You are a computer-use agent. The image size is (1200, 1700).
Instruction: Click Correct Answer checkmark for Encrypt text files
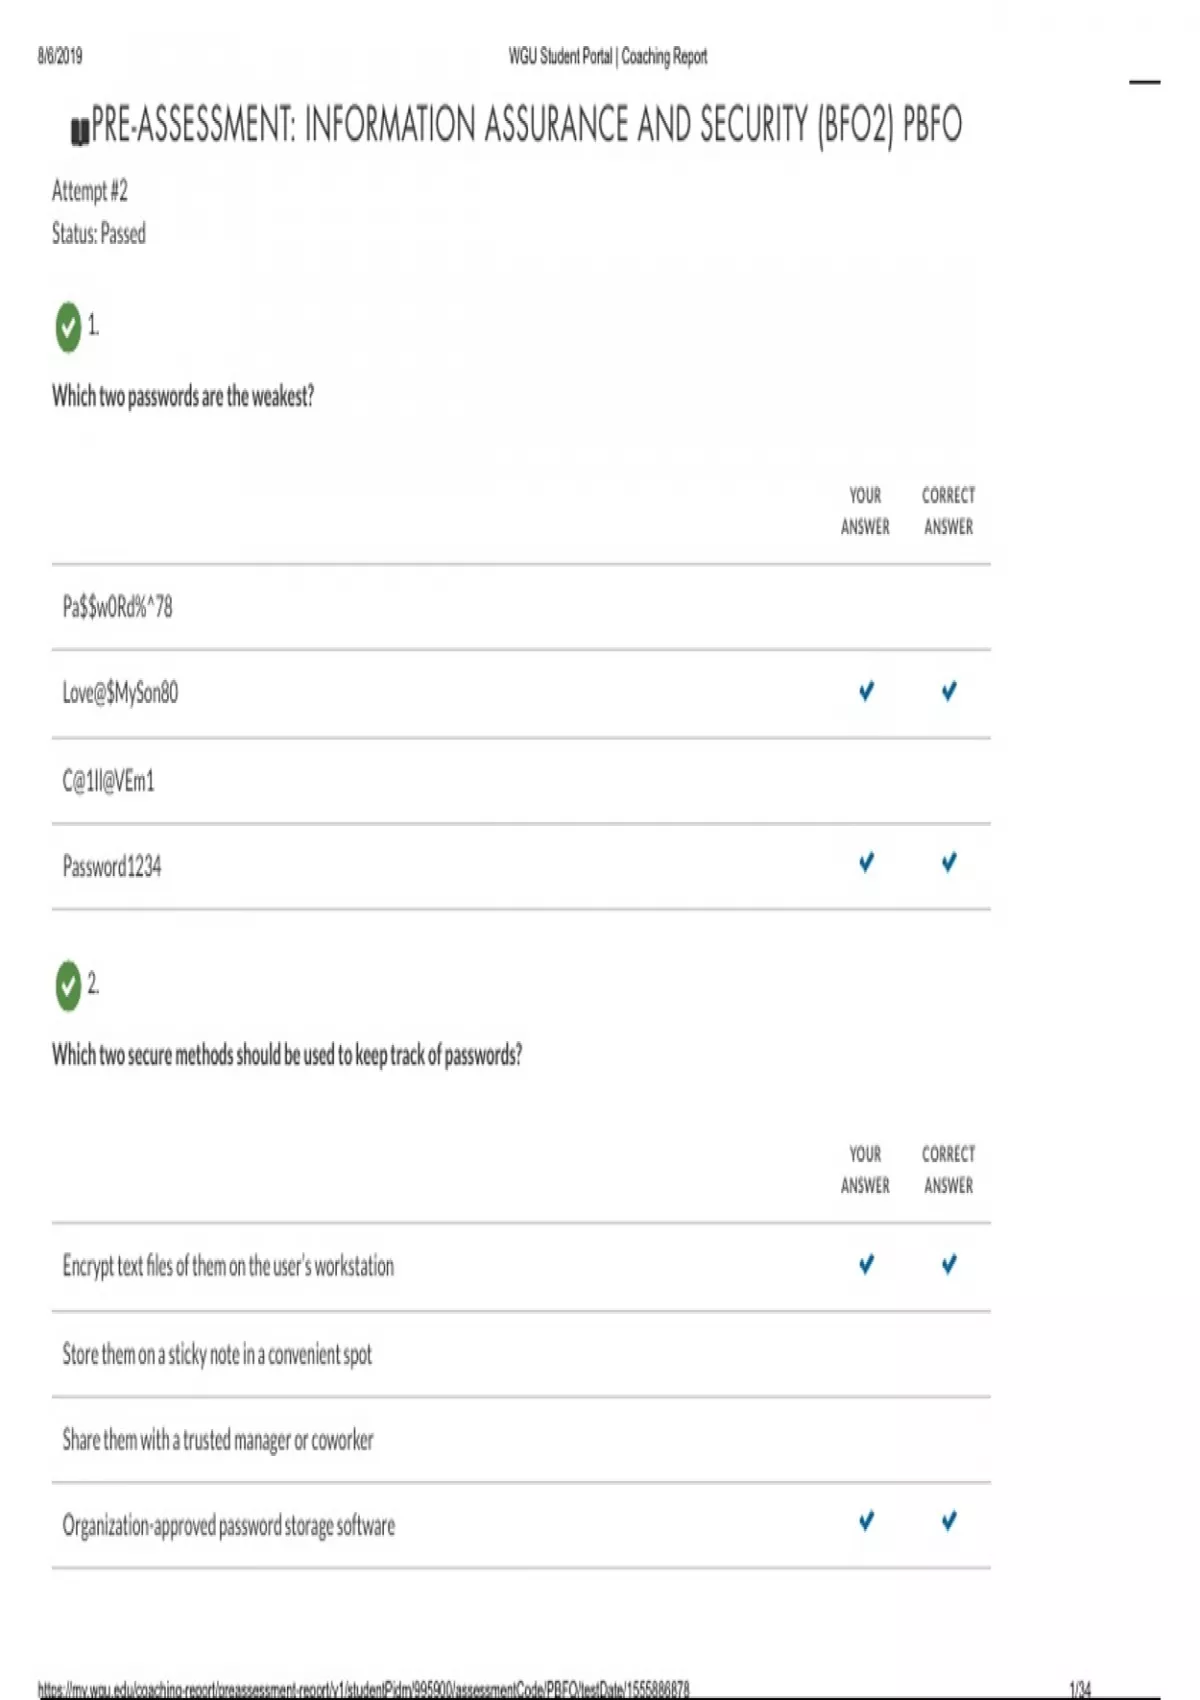[949, 1265]
